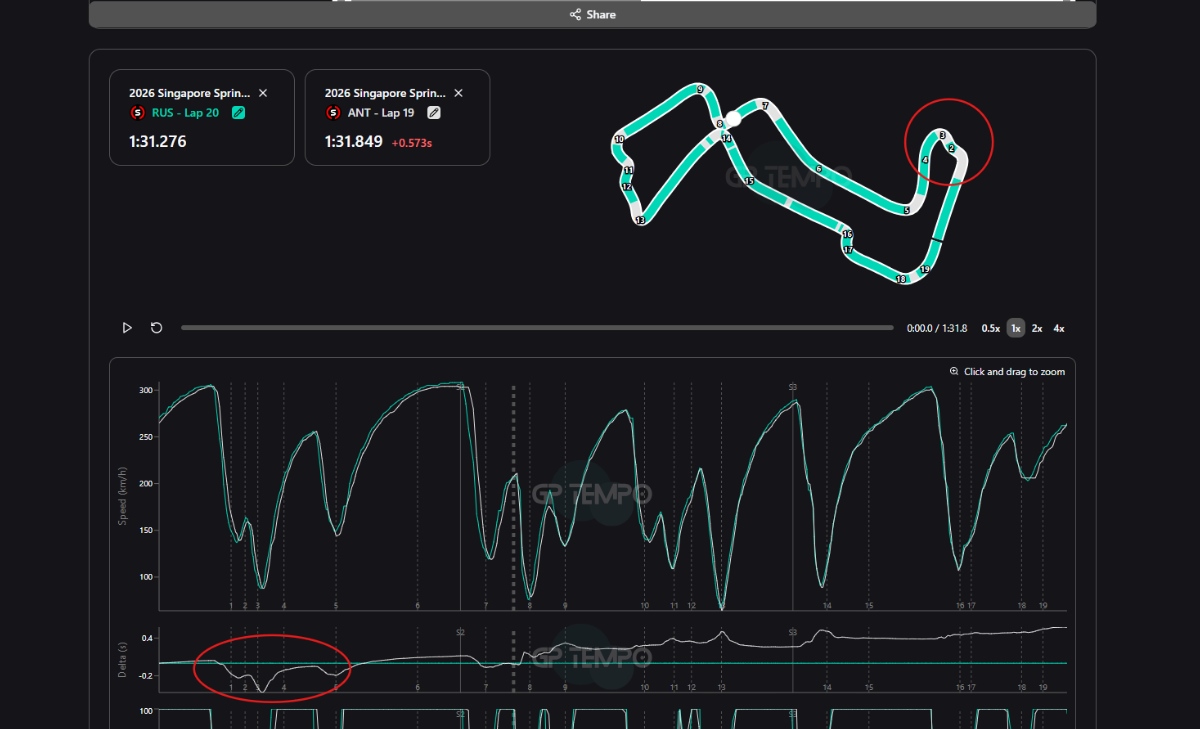Screen dimensions: 1200x729
Task: Click the turn 18 marker on the track map
Action: click(901, 279)
